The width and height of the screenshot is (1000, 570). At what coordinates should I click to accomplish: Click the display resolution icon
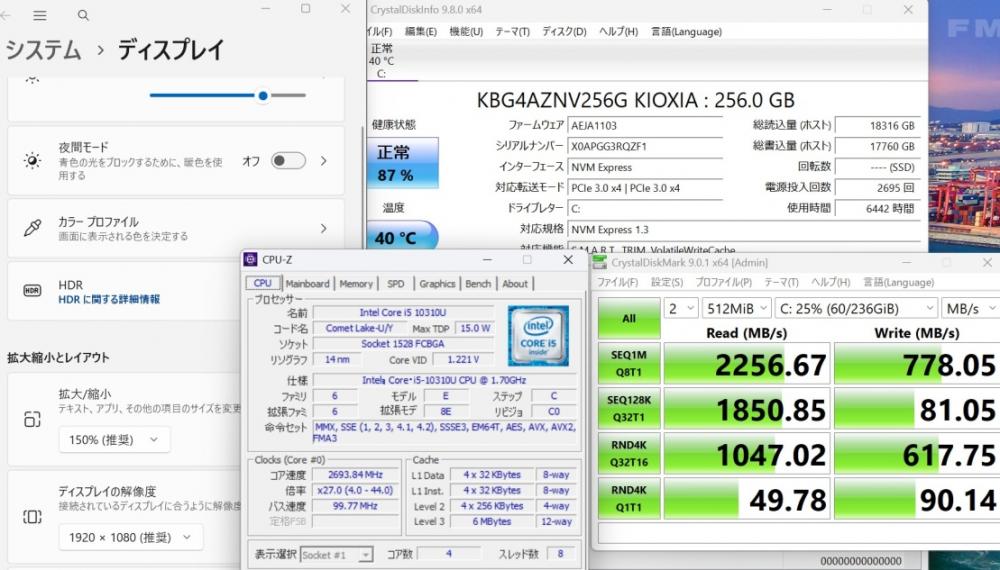[32, 516]
